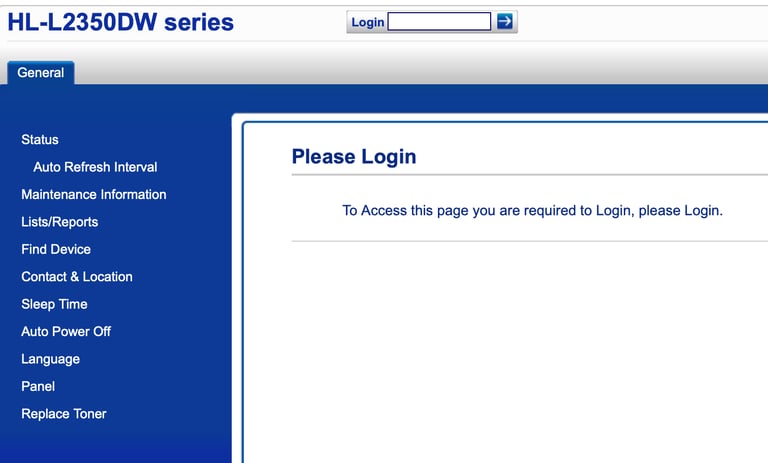Focus the Login password field
The image size is (768, 463).
coord(439,22)
